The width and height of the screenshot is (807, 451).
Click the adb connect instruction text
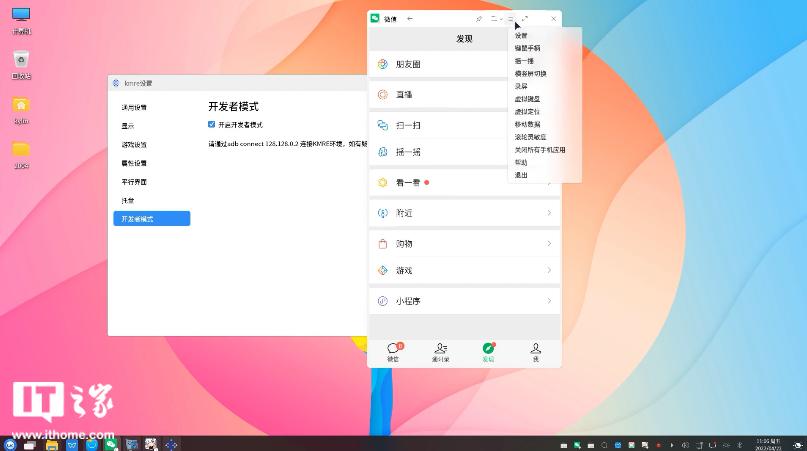(x=287, y=144)
